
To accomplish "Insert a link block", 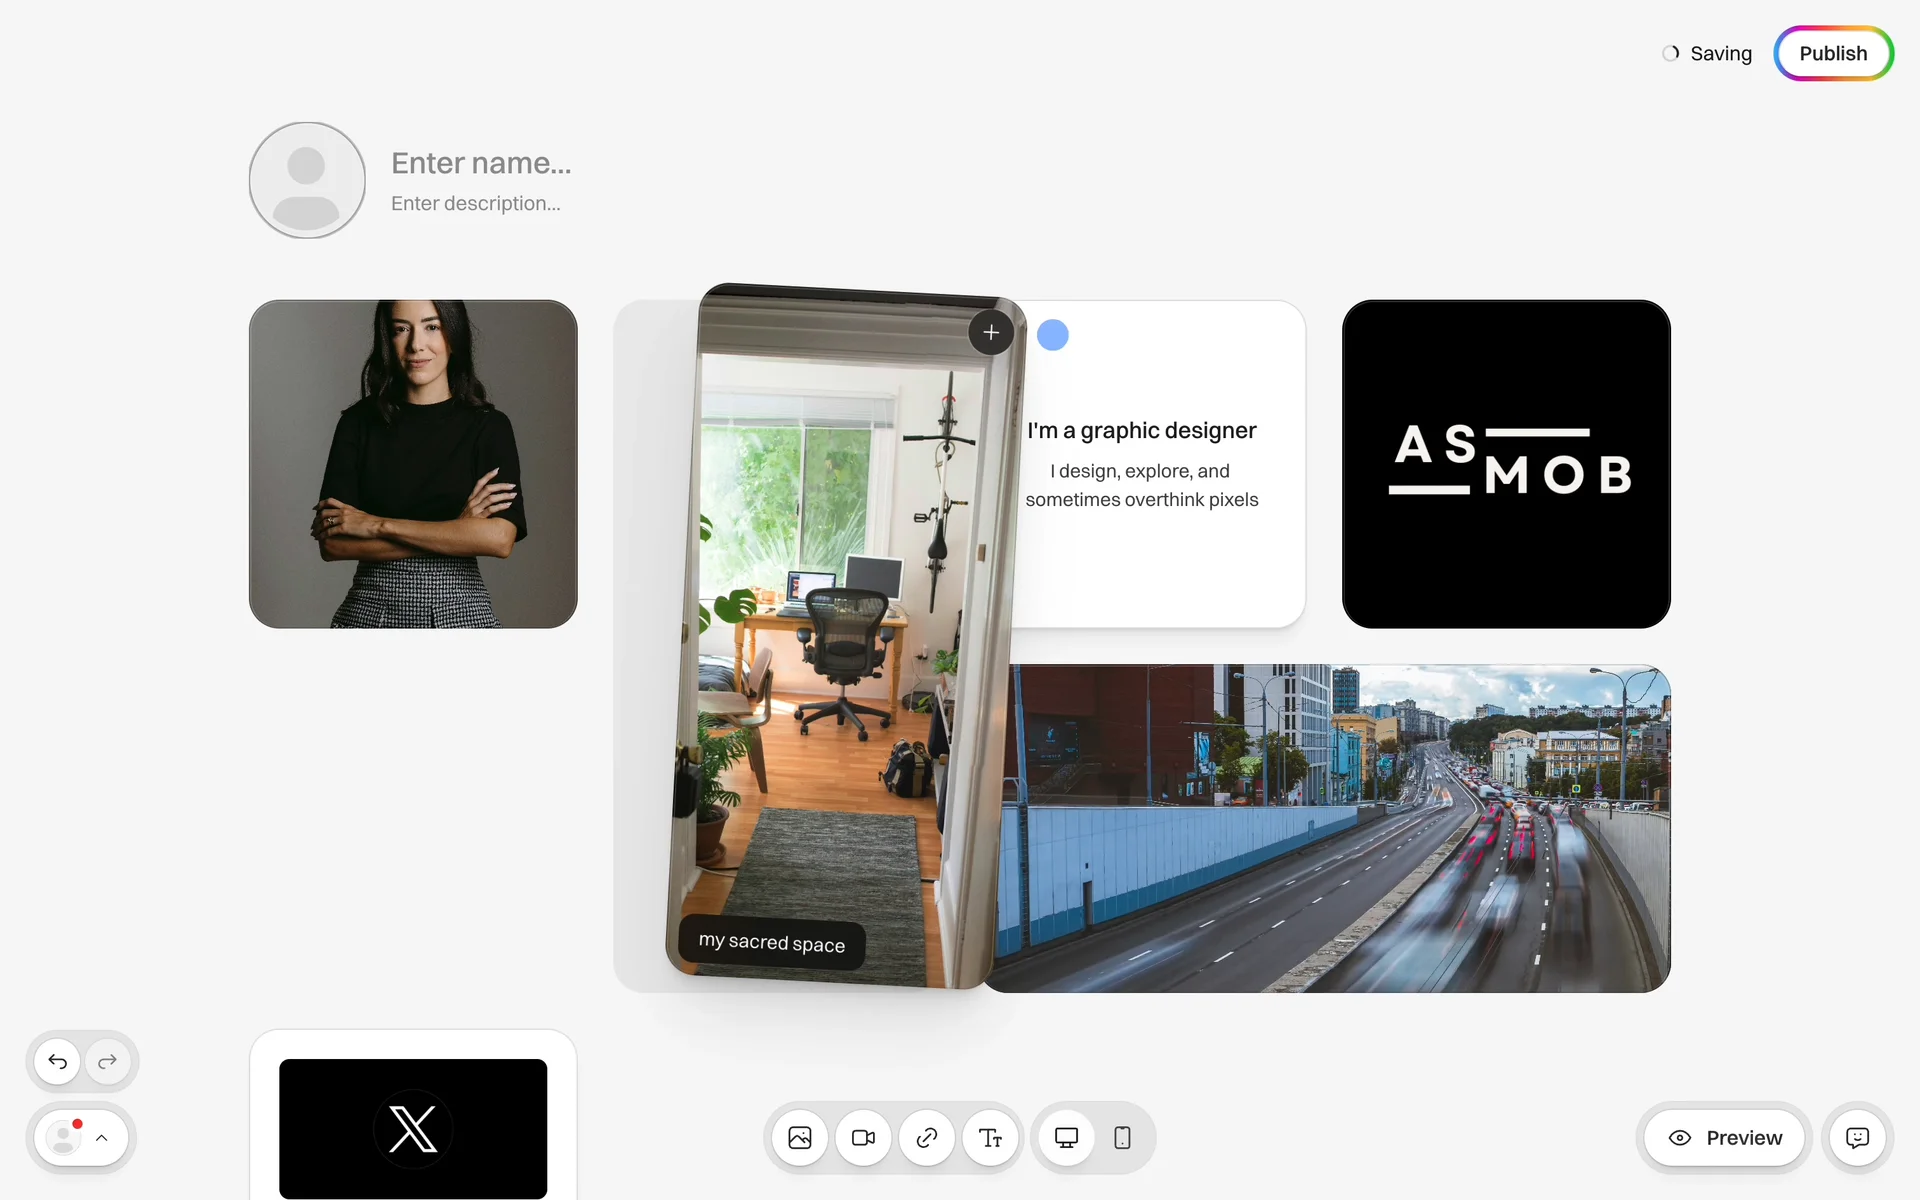I will pos(927,1138).
